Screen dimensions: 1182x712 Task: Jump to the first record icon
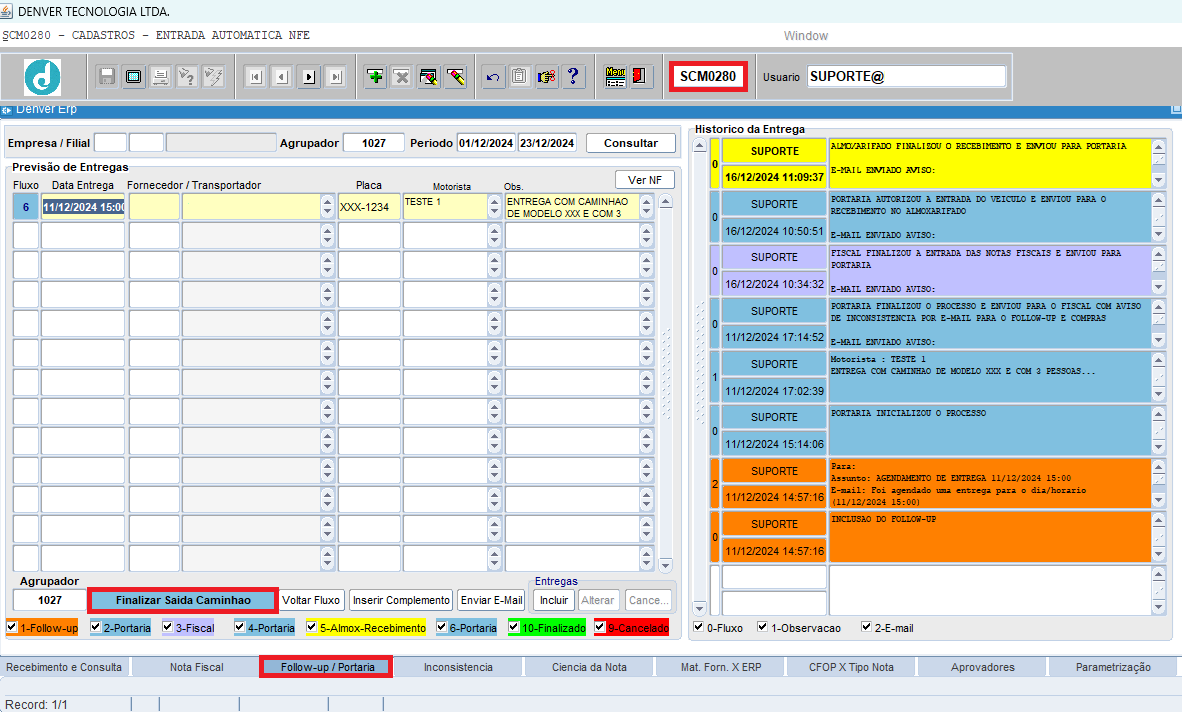[x=256, y=77]
